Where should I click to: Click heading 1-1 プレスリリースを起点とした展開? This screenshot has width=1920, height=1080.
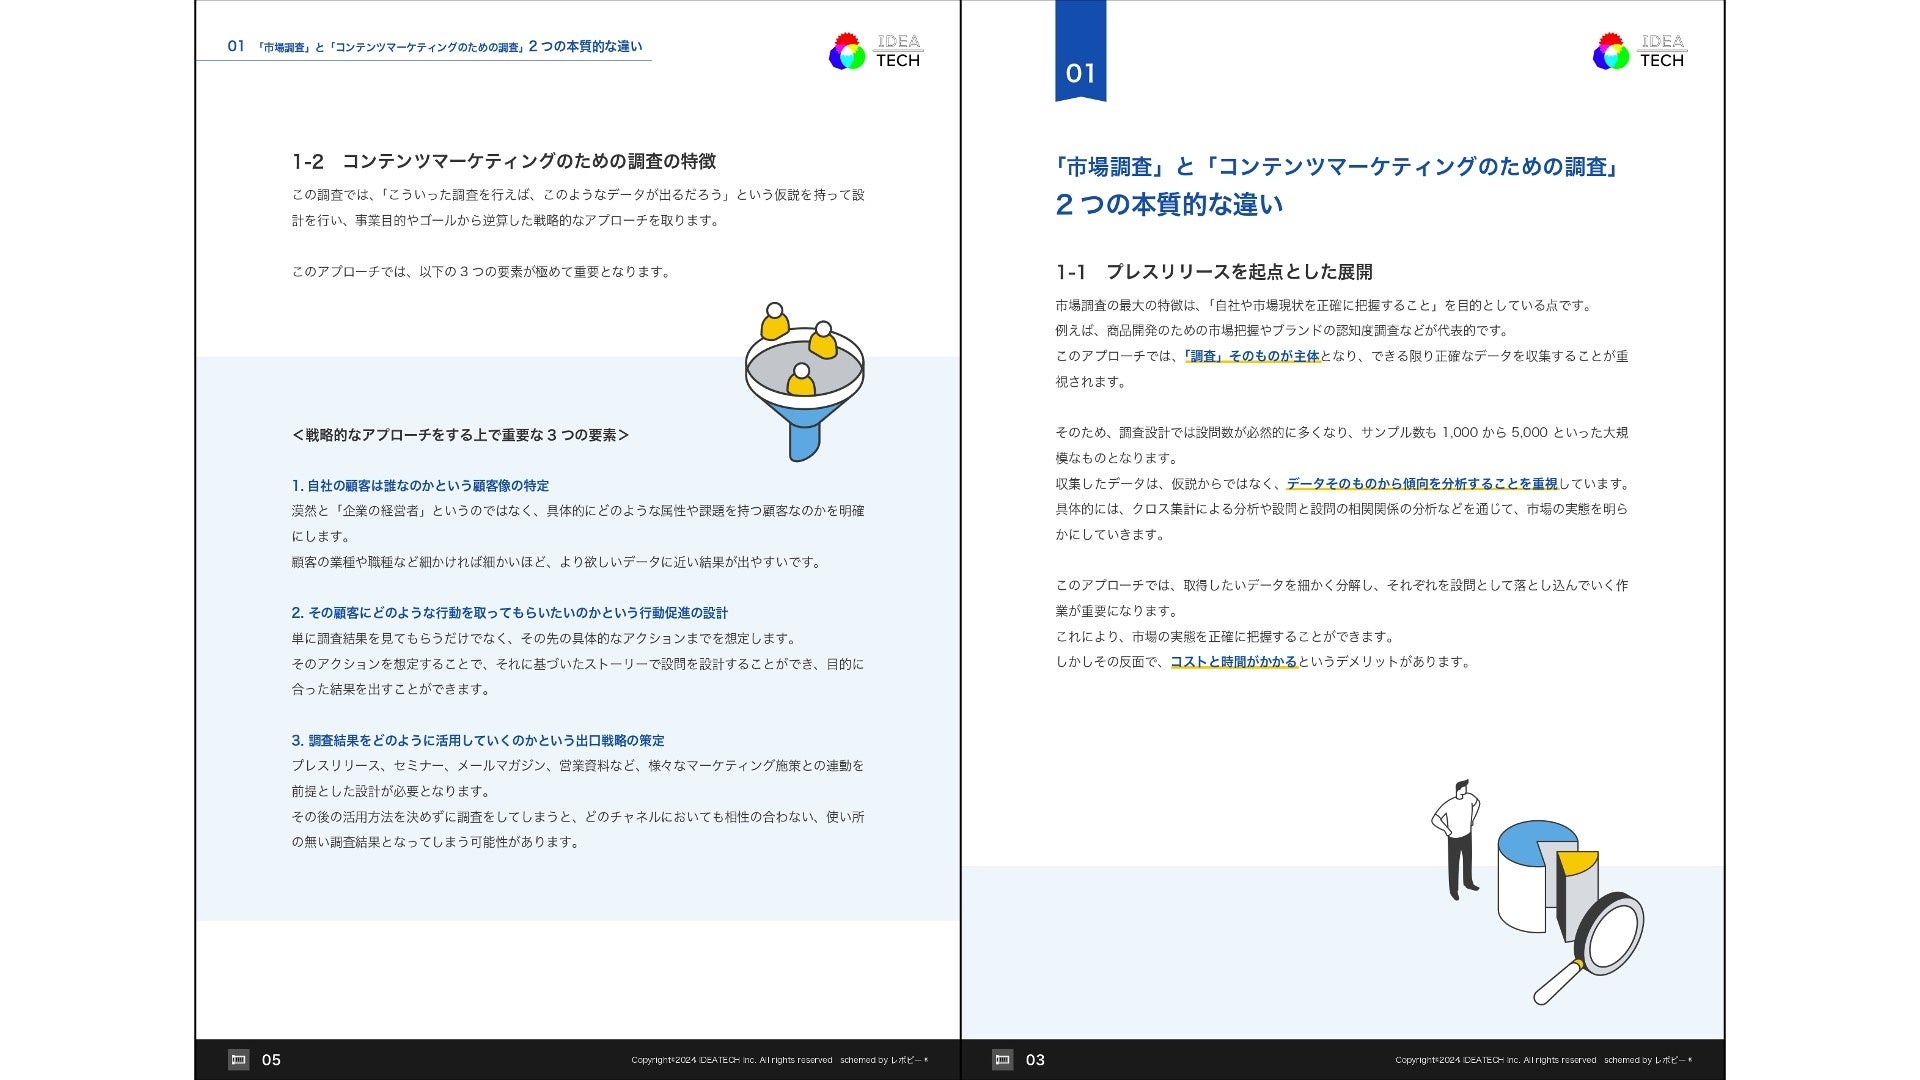click(x=1214, y=272)
